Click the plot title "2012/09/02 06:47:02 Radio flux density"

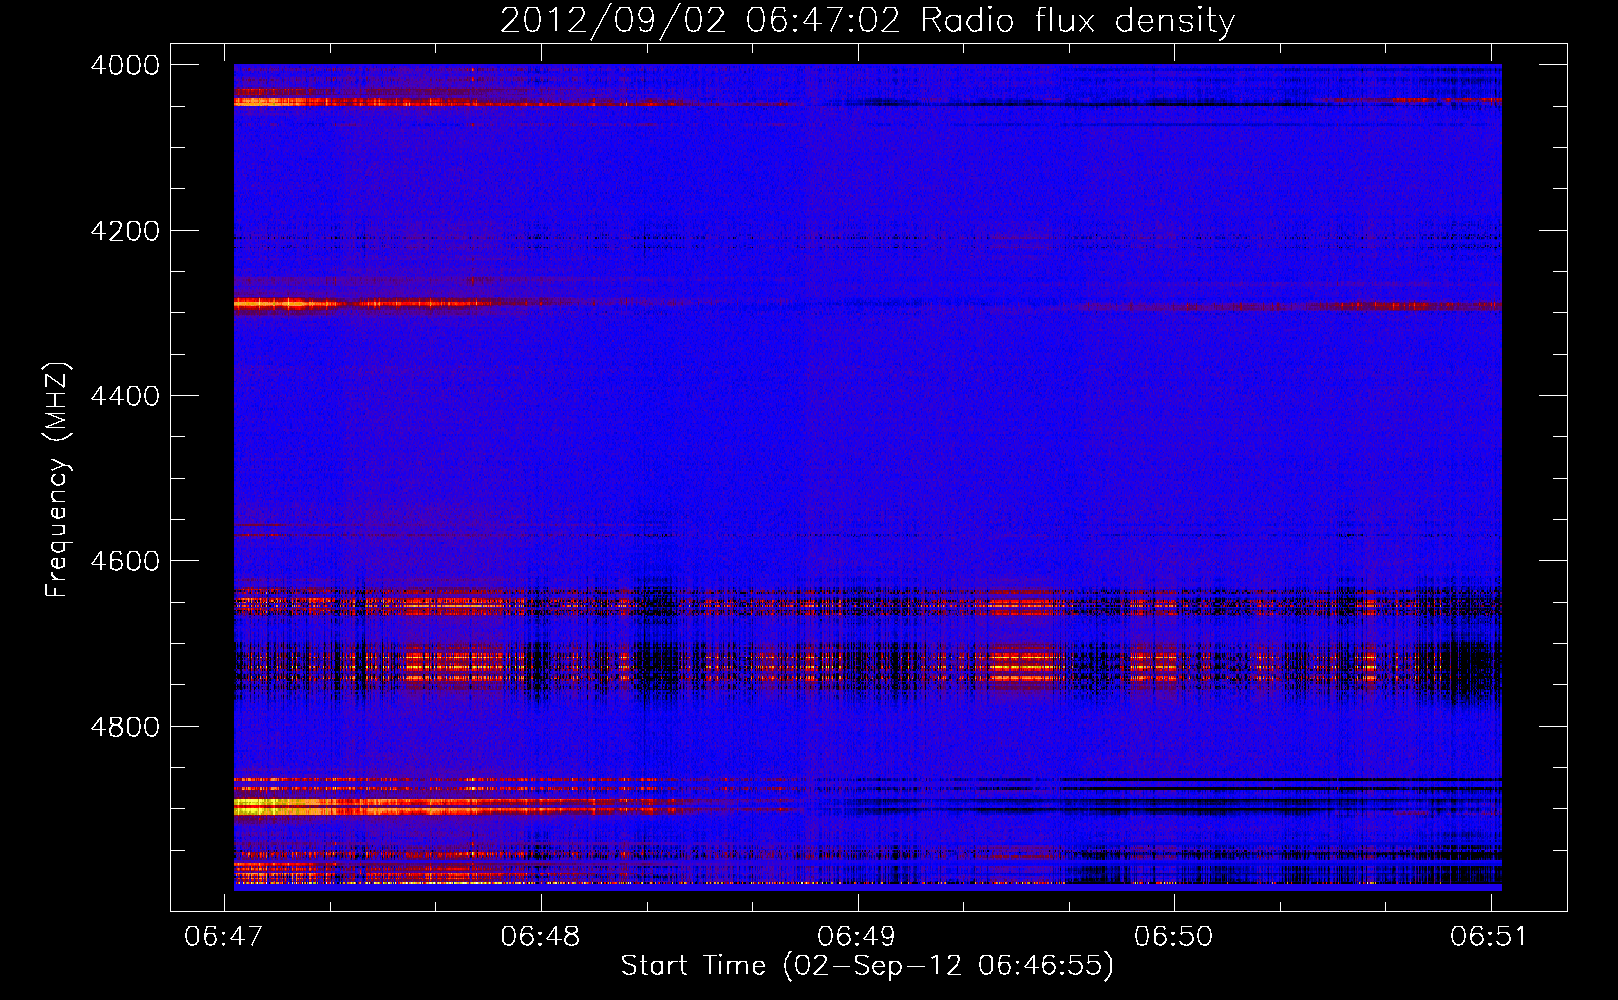point(867,21)
